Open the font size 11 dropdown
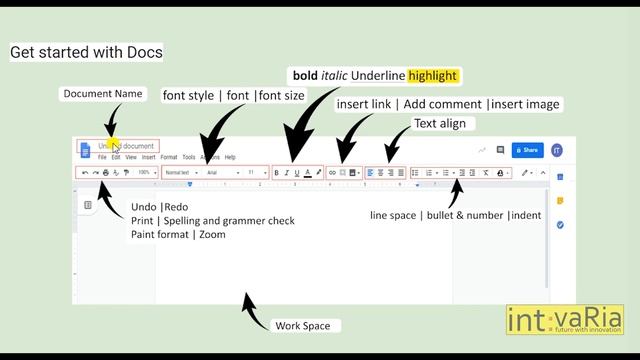640x360 pixels. [x=257, y=173]
